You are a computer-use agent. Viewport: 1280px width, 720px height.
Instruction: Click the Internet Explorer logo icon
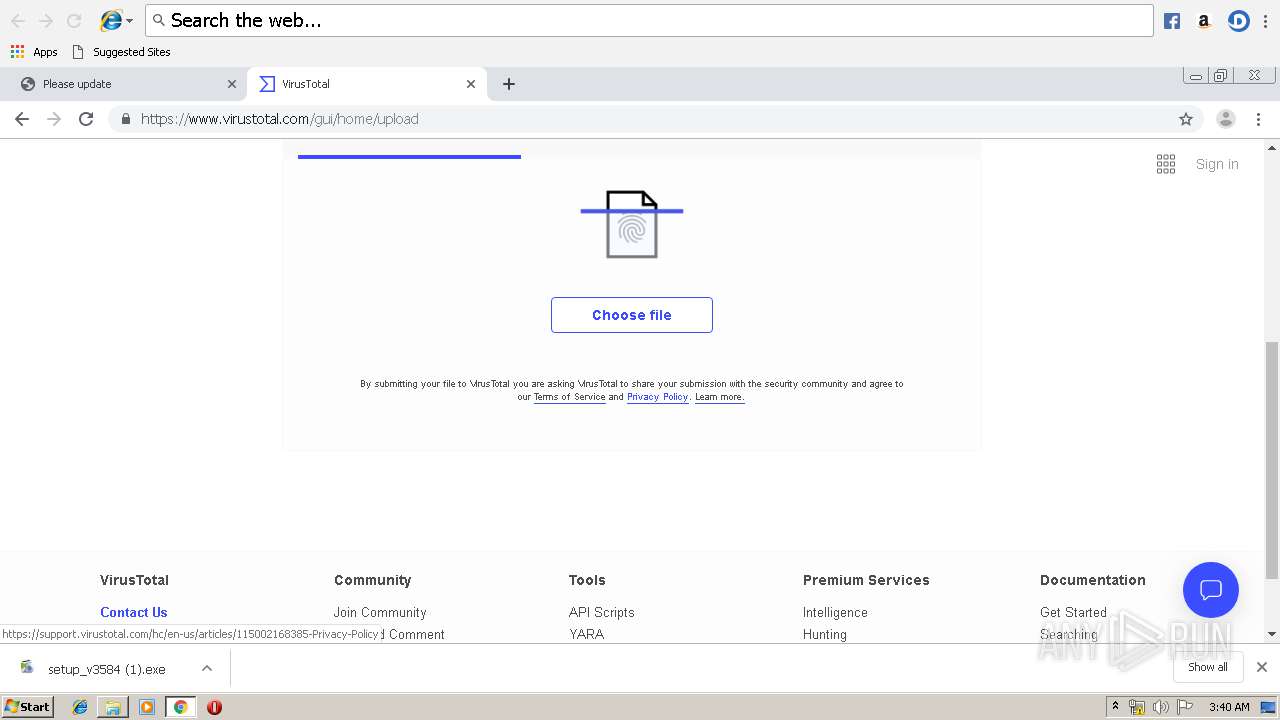[x=111, y=20]
